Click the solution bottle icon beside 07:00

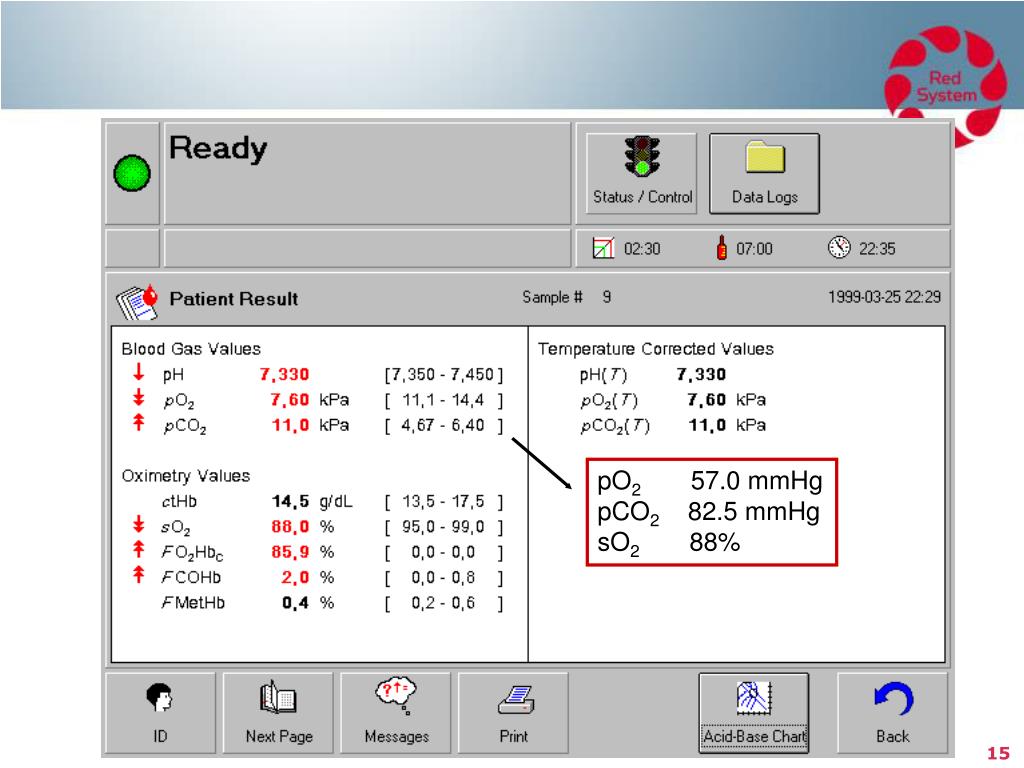[722, 247]
